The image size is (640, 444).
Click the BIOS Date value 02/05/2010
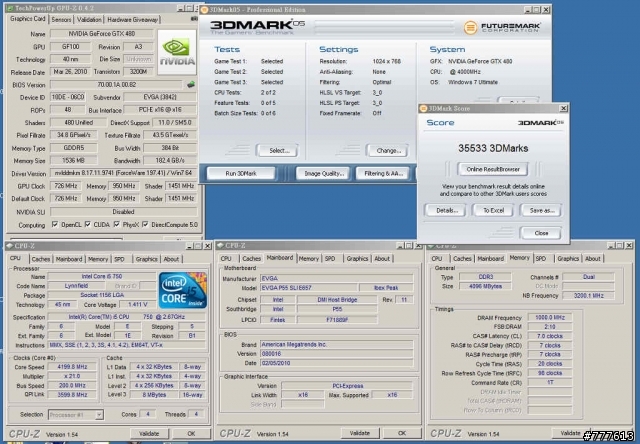tap(337, 363)
